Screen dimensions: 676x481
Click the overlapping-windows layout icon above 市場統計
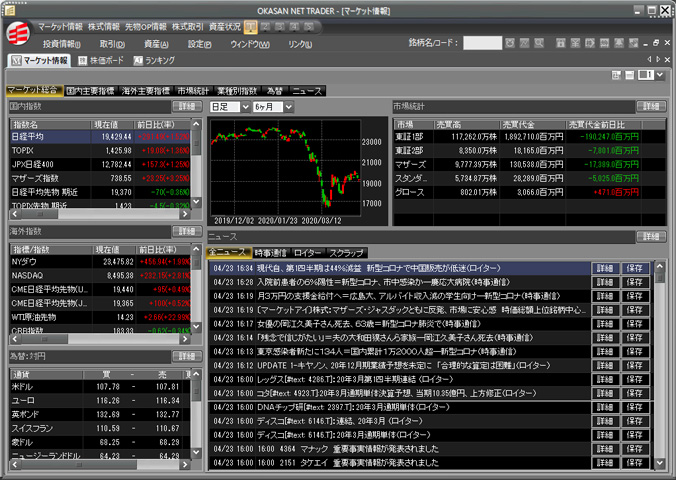tap(616, 75)
